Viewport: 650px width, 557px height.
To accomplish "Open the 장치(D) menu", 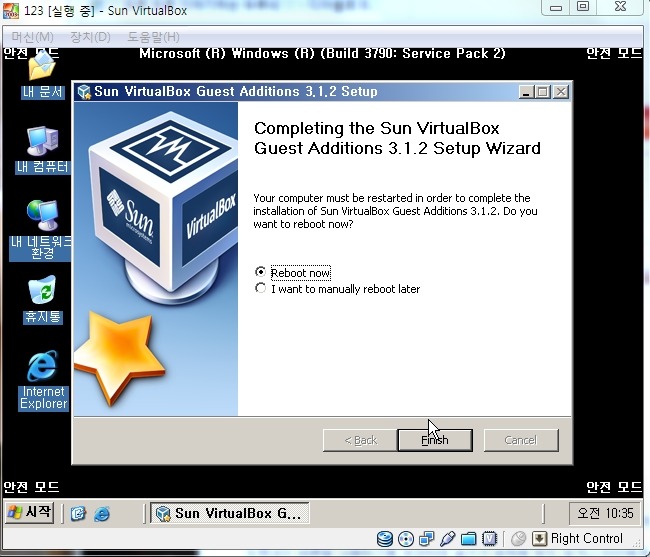I will click(x=90, y=37).
